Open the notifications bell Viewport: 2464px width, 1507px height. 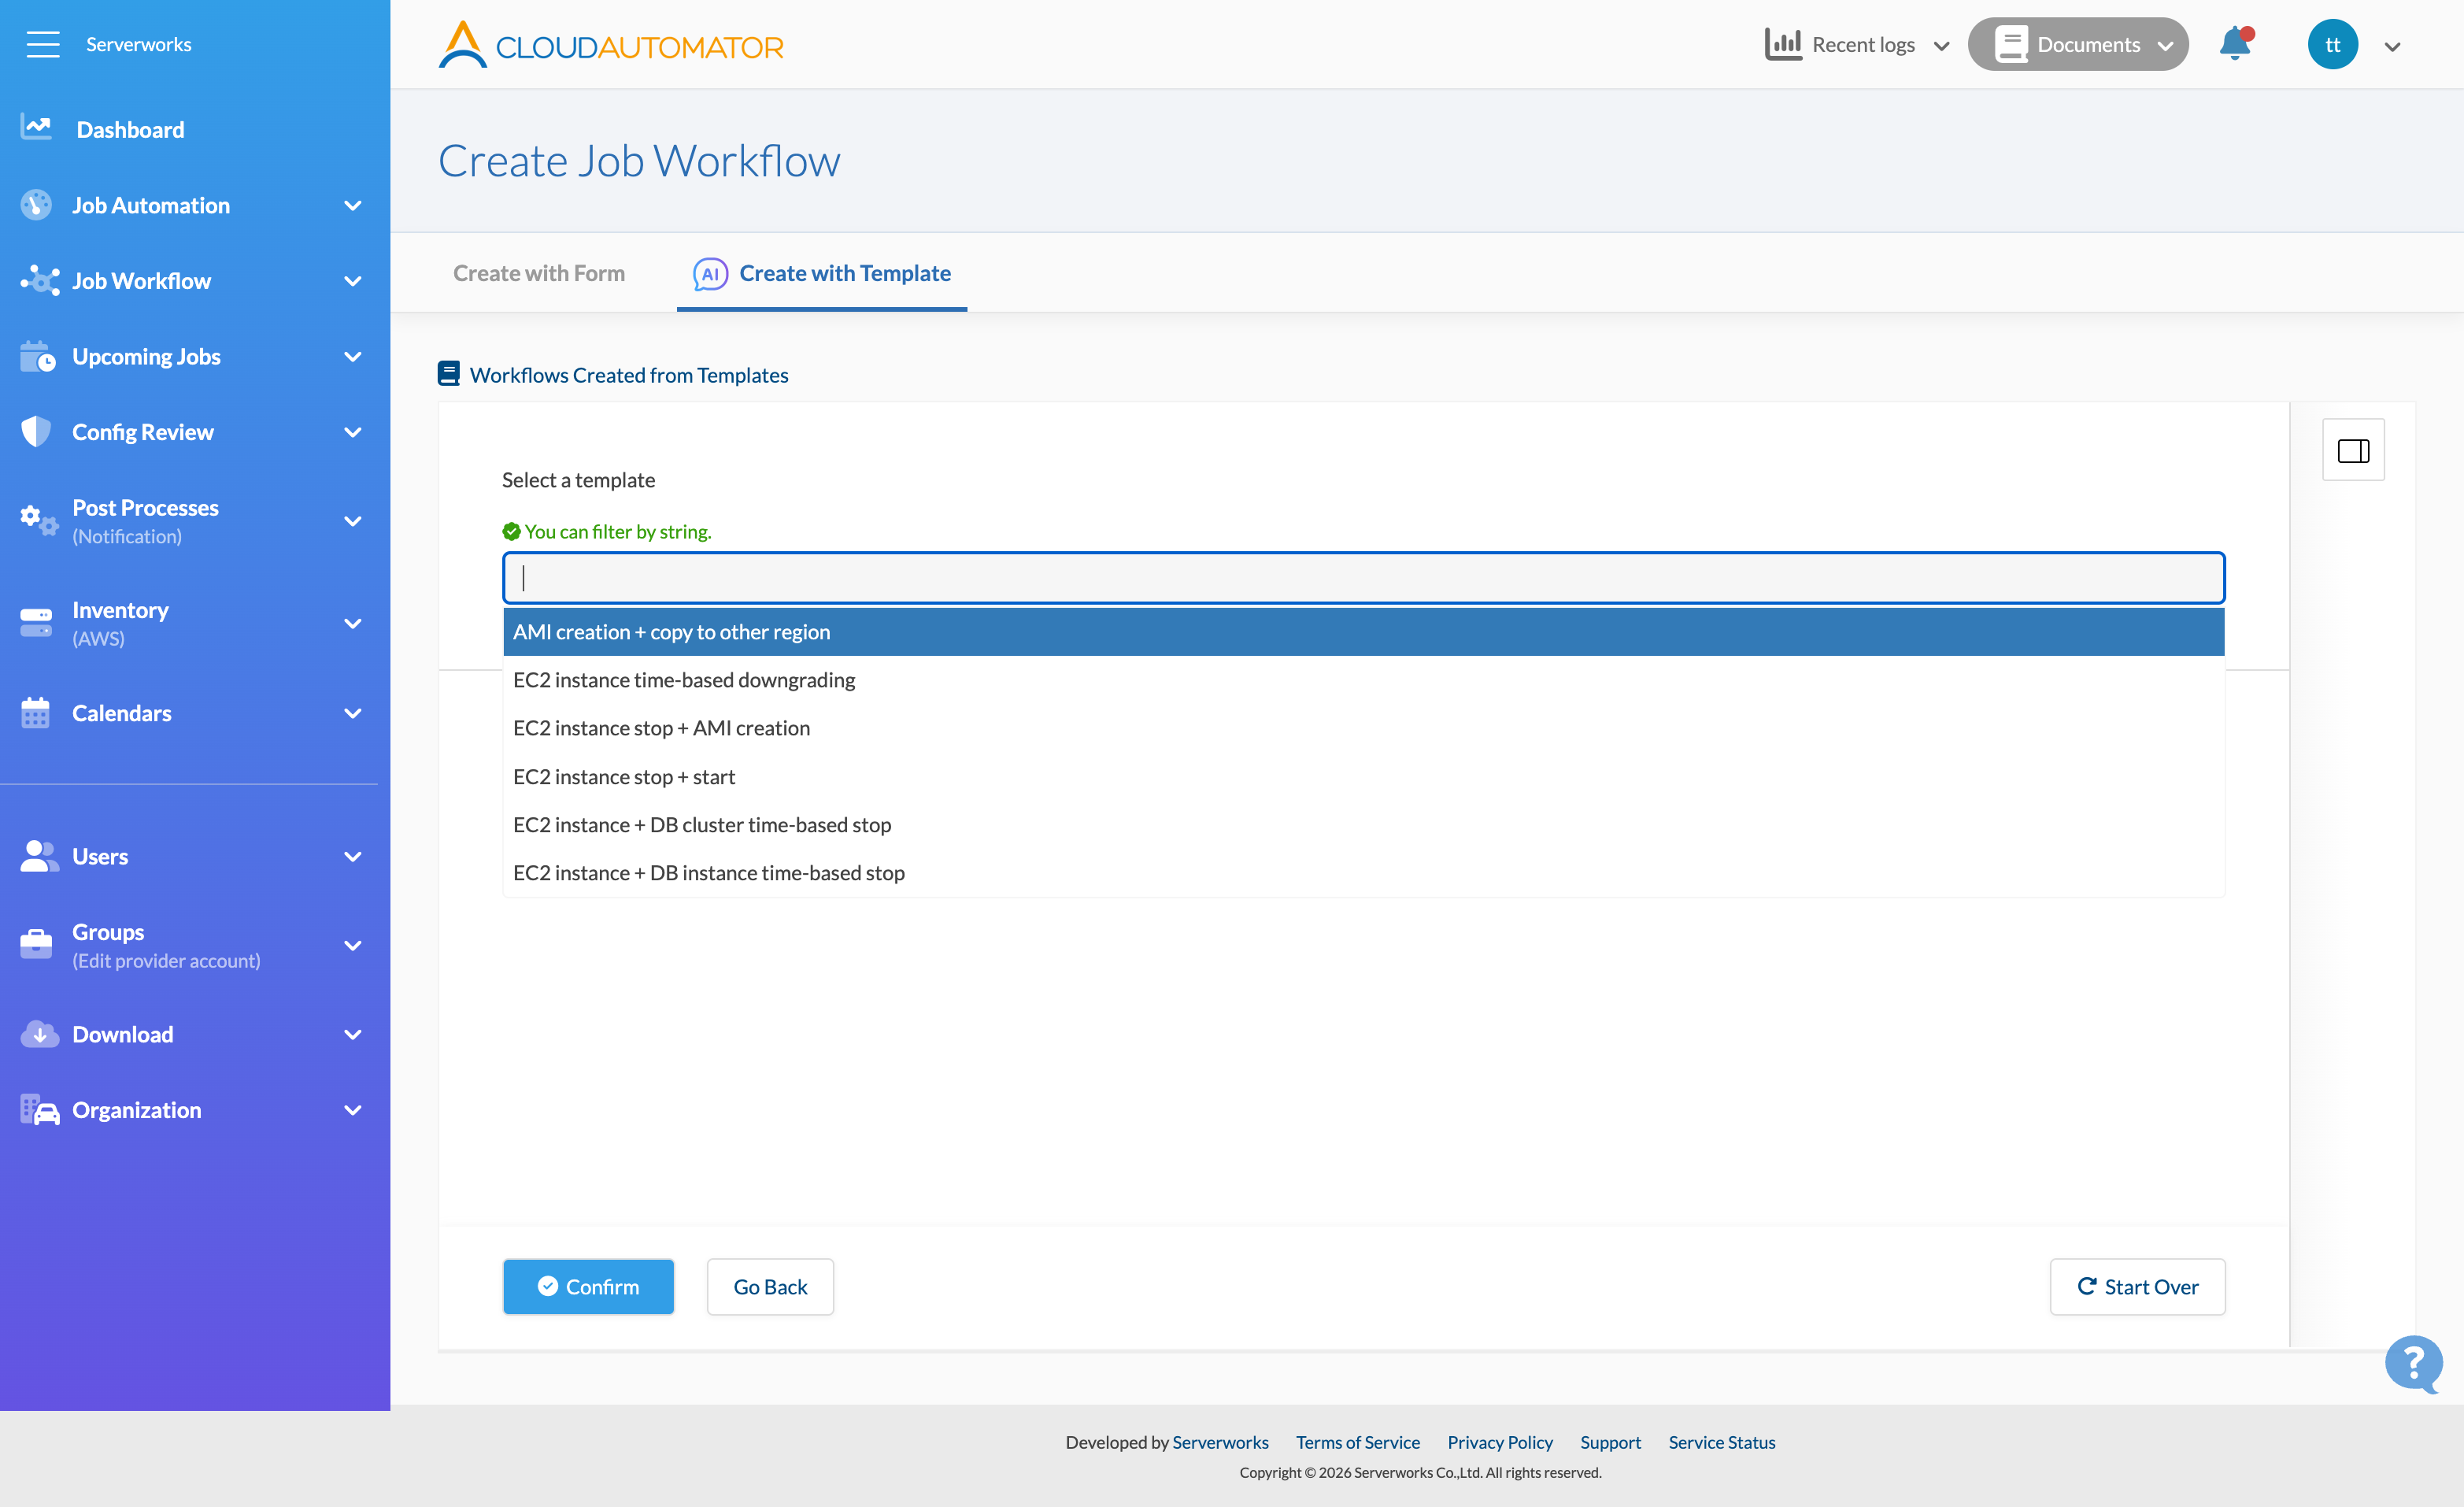2235,44
